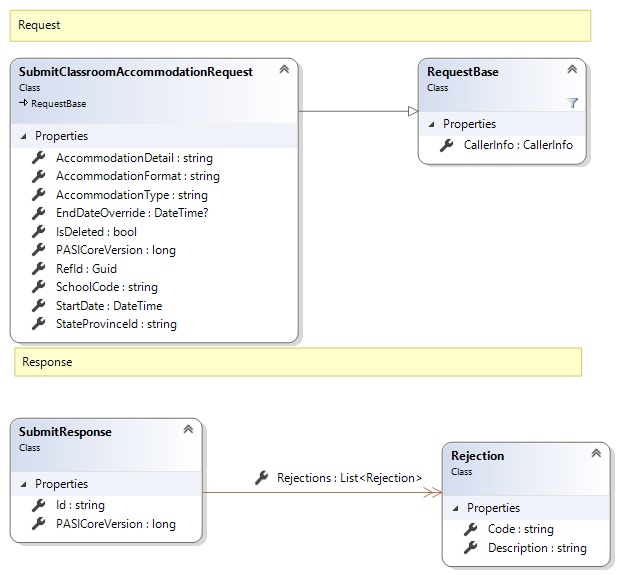Collapse Properties section in RequestBase
The width and height of the screenshot is (619, 575).
(x=431, y=124)
